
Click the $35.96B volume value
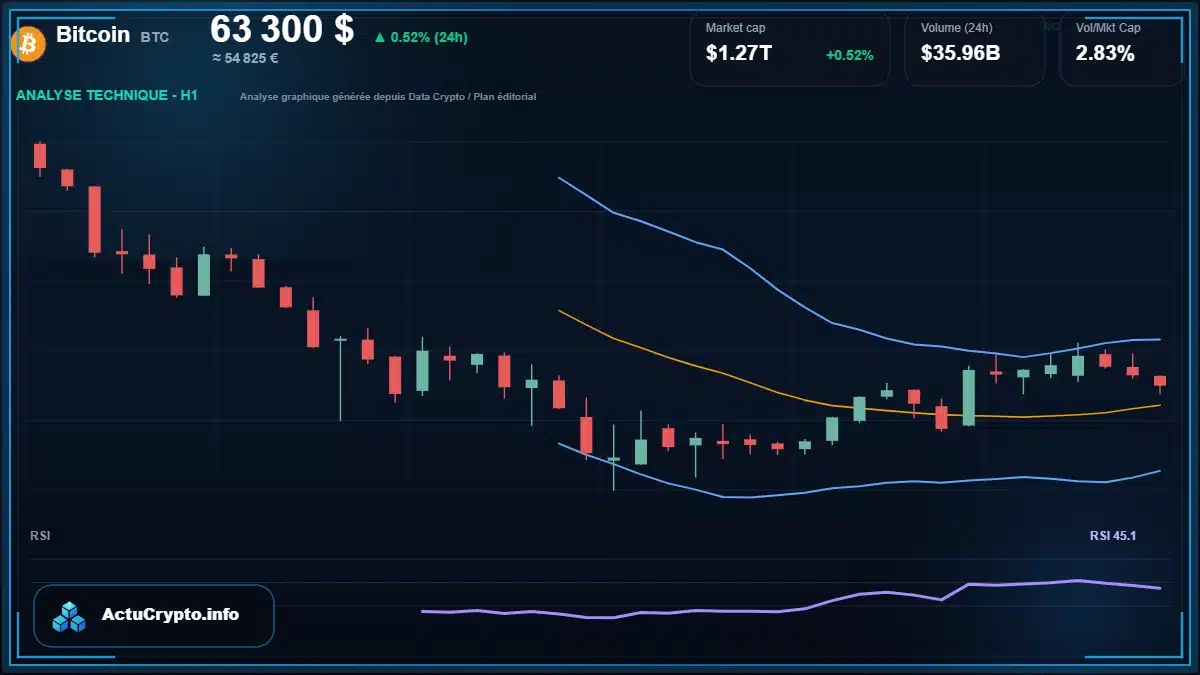(x=961, y=54)
